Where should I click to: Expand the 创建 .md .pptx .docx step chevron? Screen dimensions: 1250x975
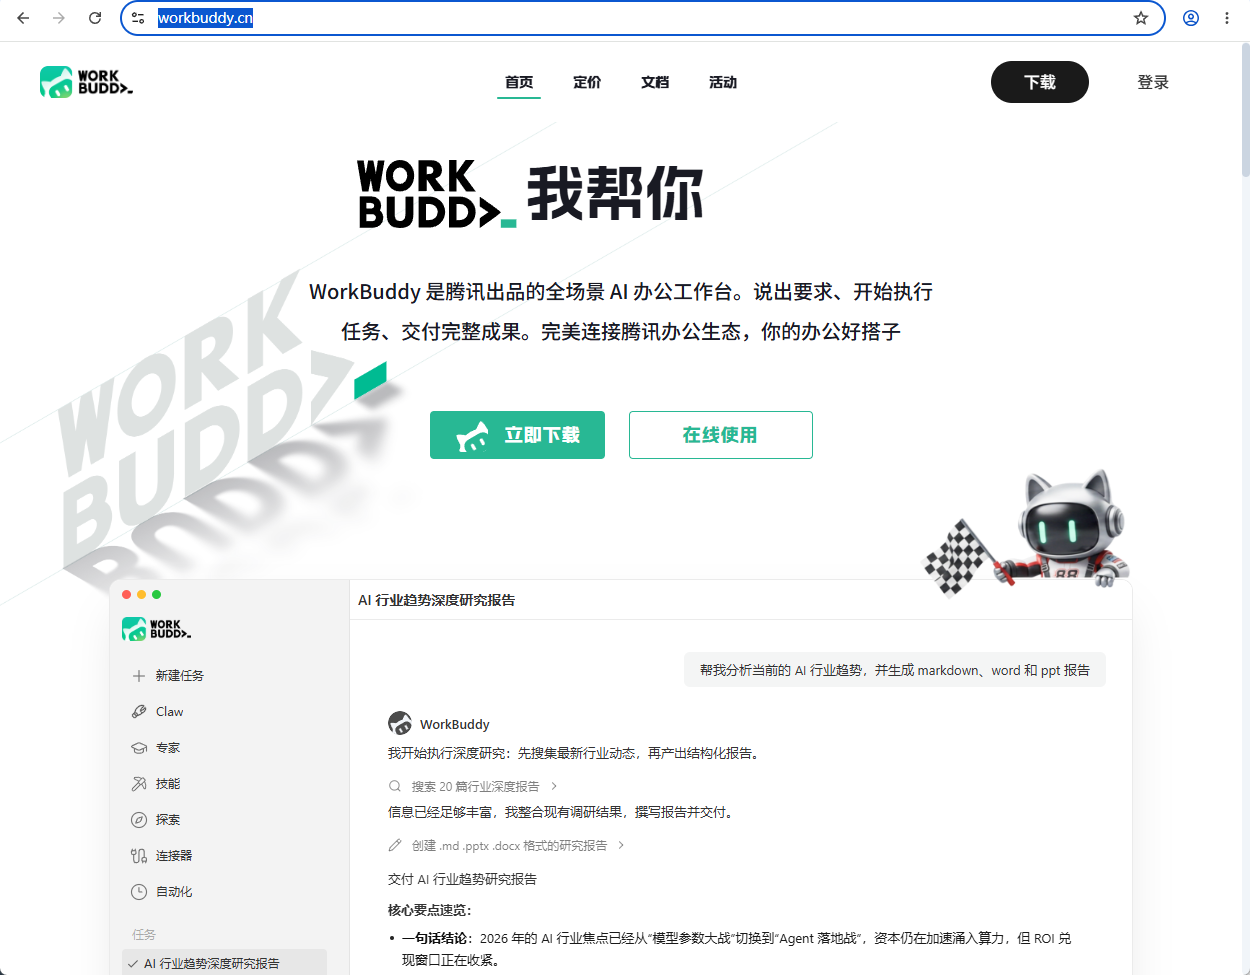pyautogui.click(x=621, y=845)
